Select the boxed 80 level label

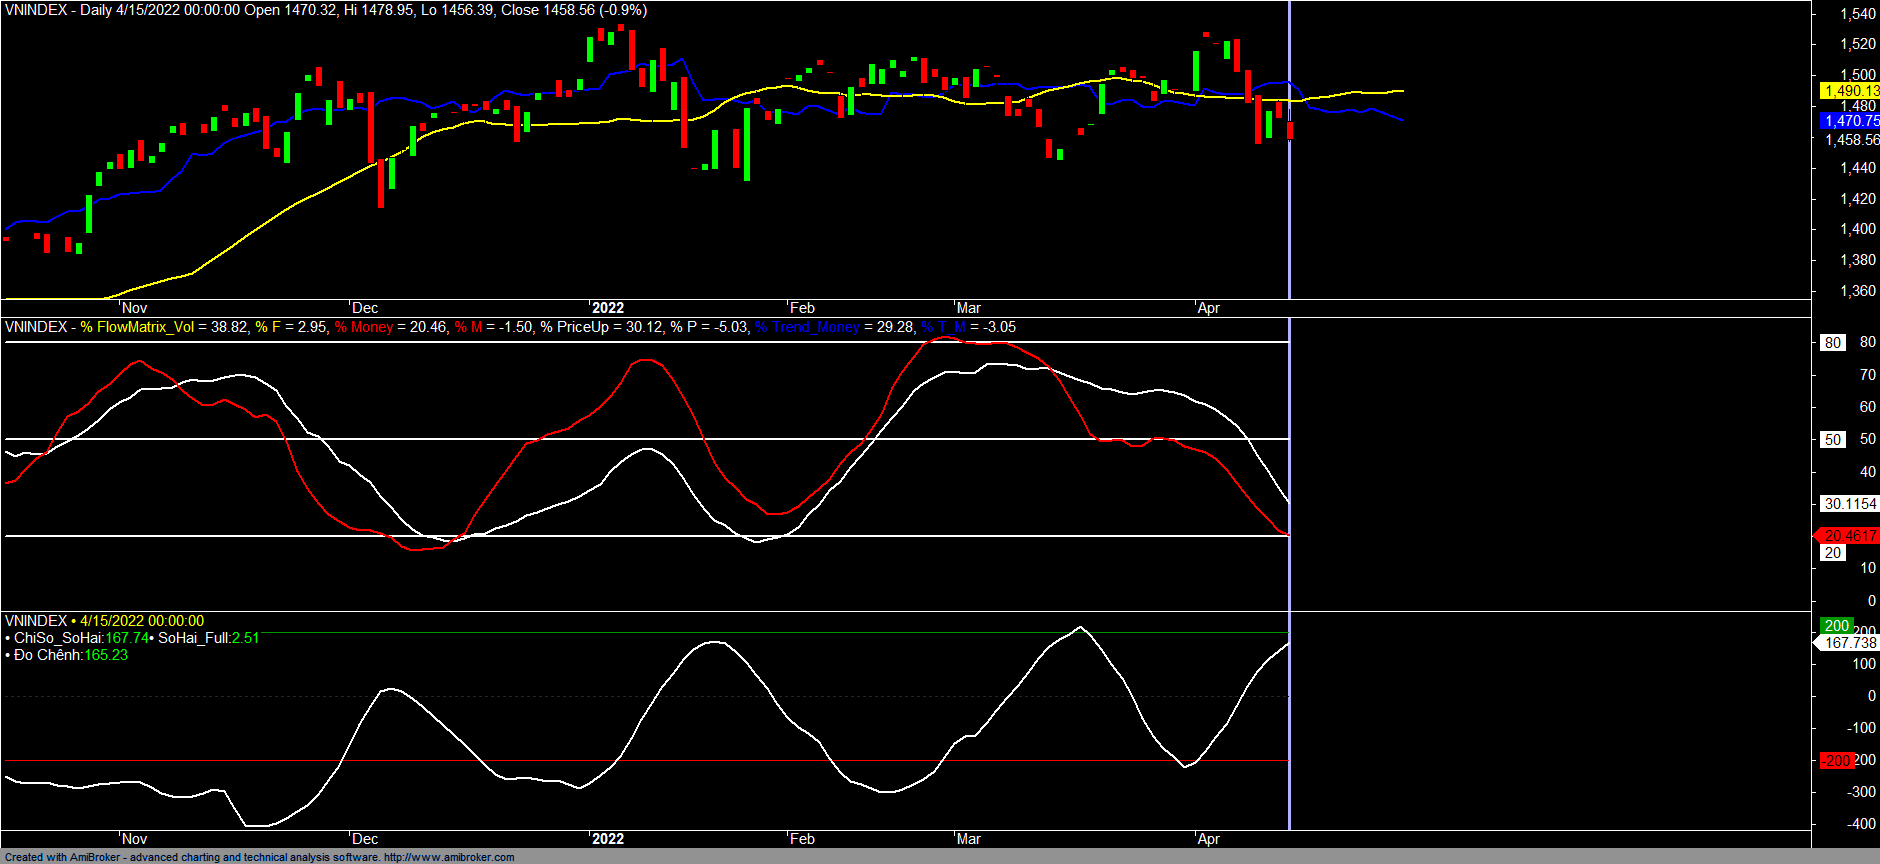click(x=1832, y=343)
